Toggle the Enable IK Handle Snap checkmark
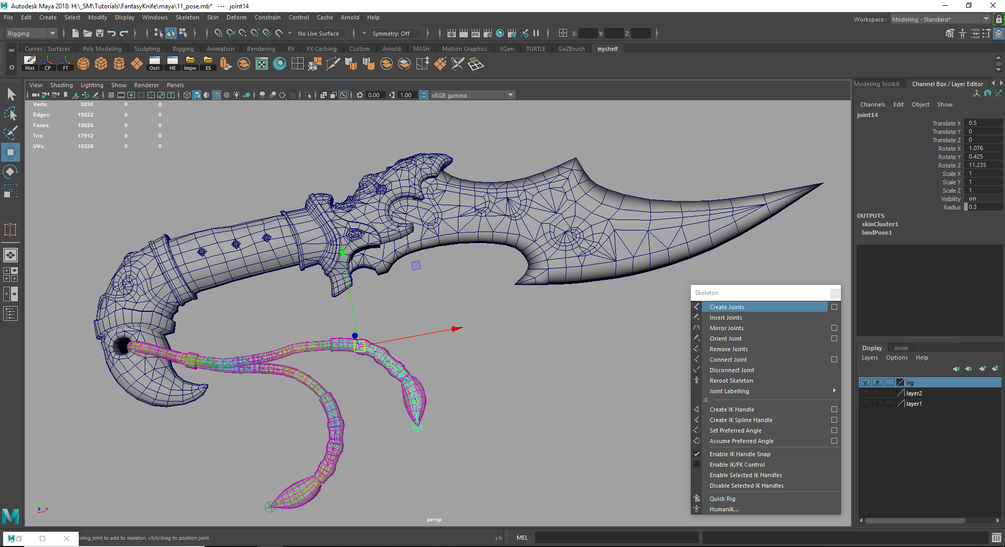The width and height of the screenshot is (1005, 547). [697, 454]
